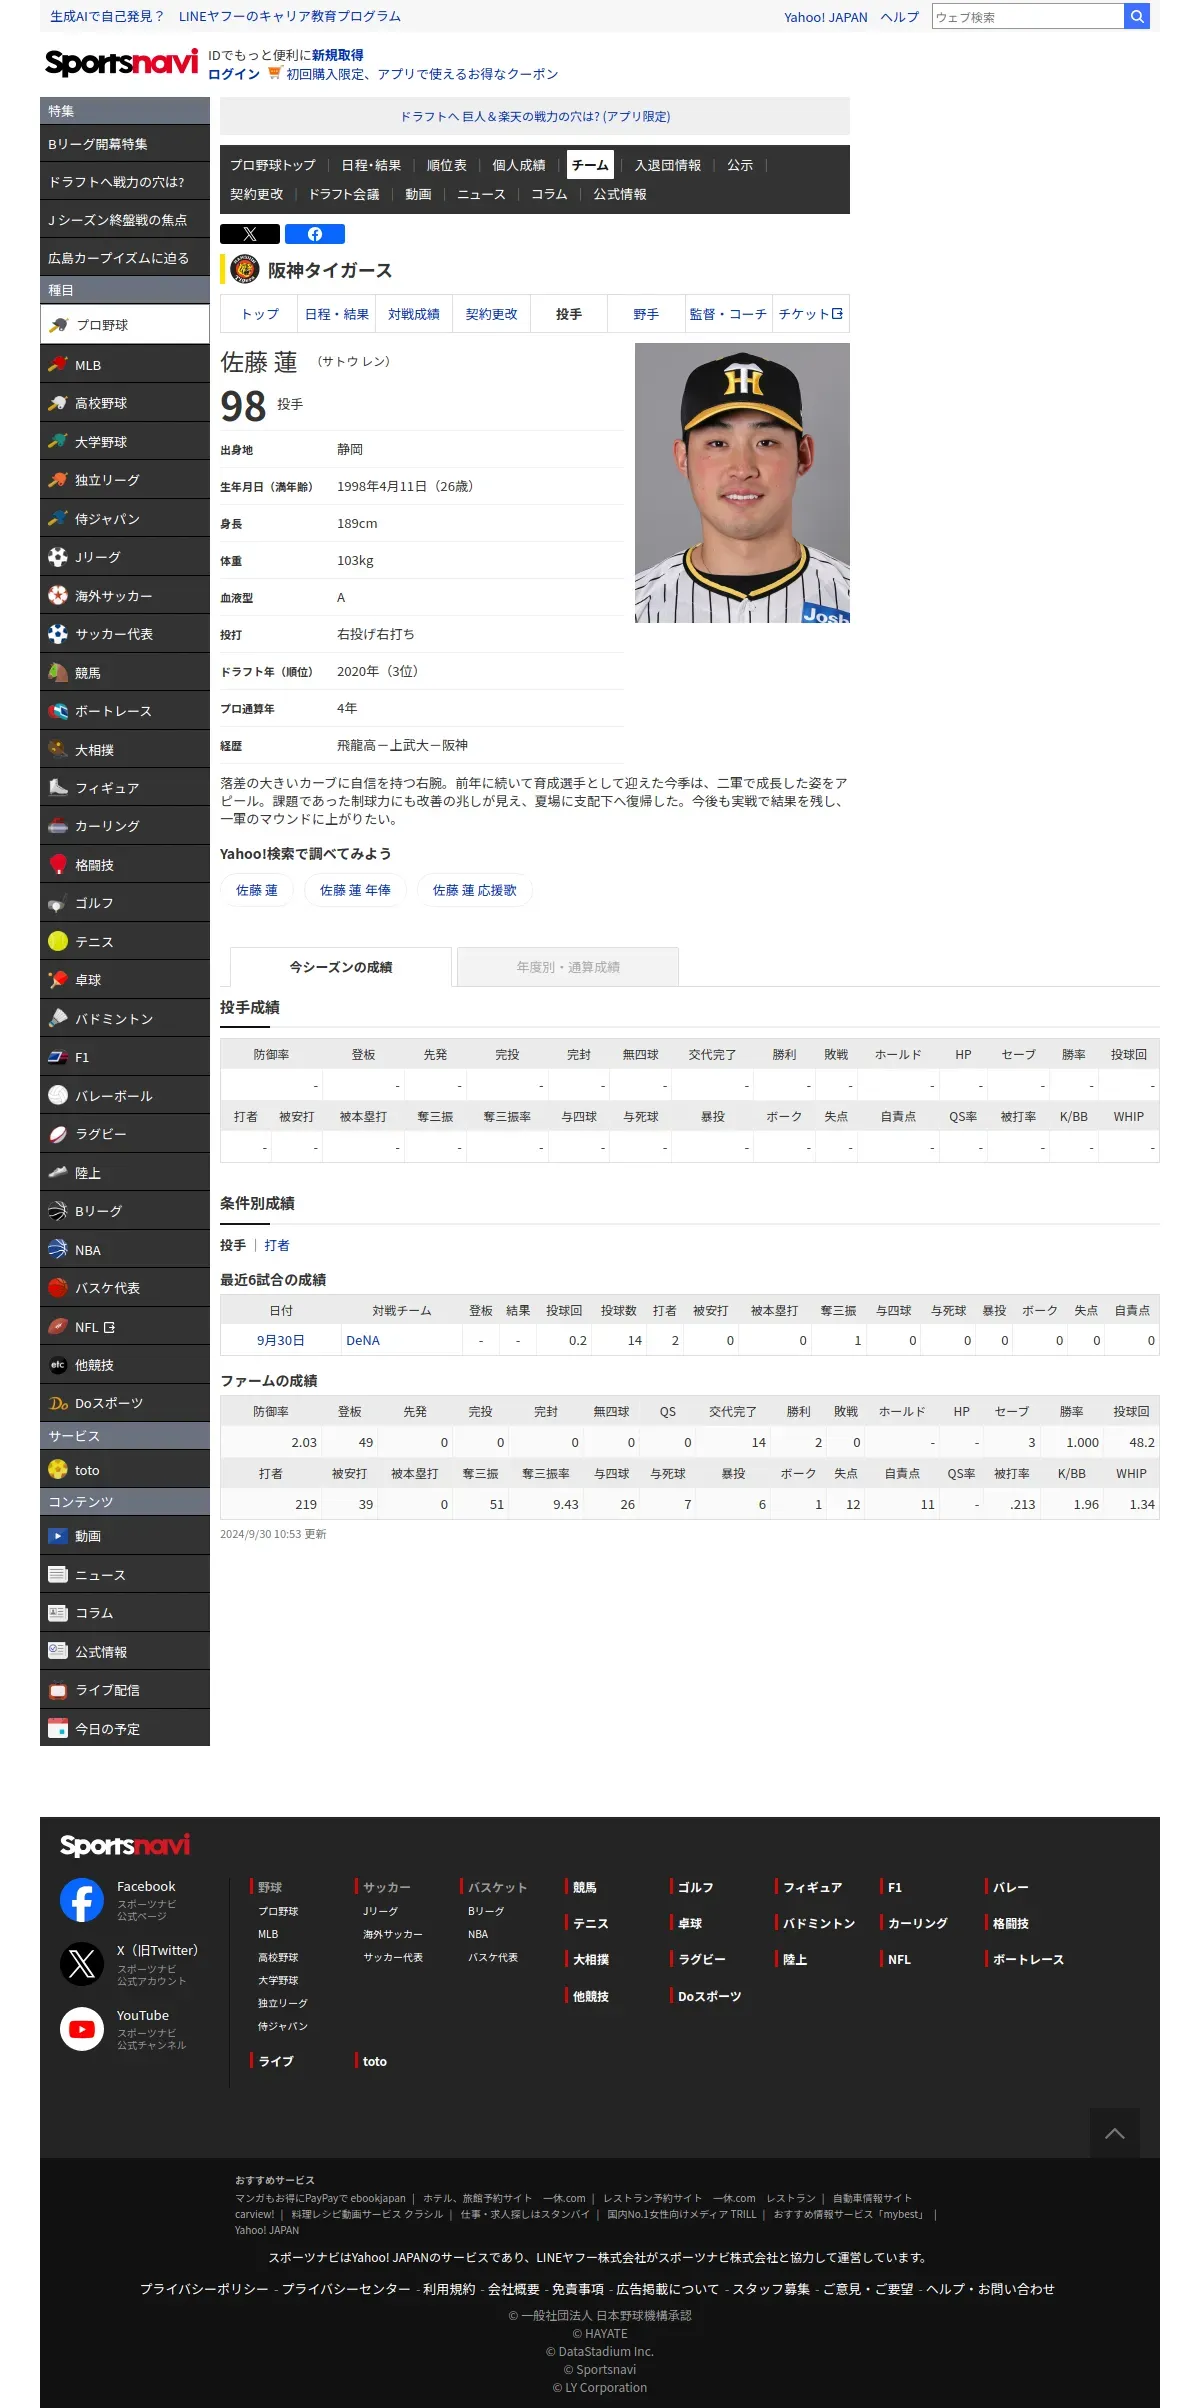The image size is (1200, 2408).
Task: Open NFL external link in sidebar
Action: pos(125,1327)
